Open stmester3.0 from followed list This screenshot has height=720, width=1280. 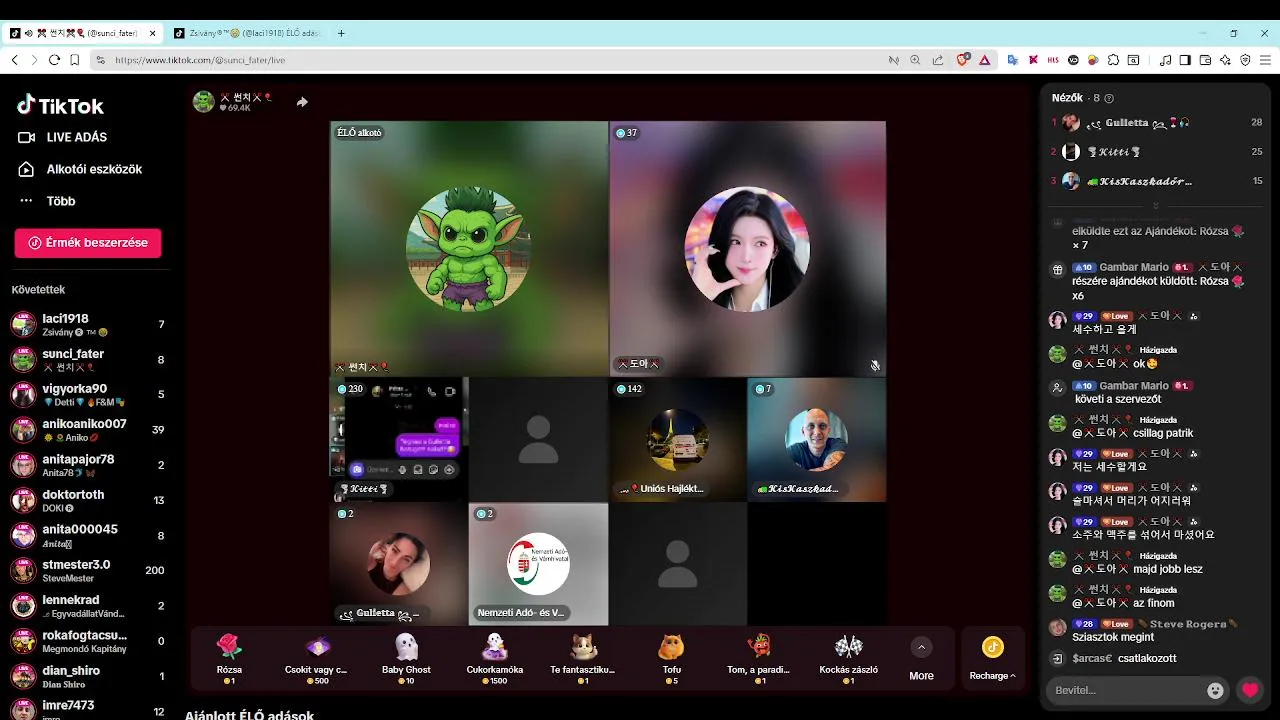click(88, 570)
